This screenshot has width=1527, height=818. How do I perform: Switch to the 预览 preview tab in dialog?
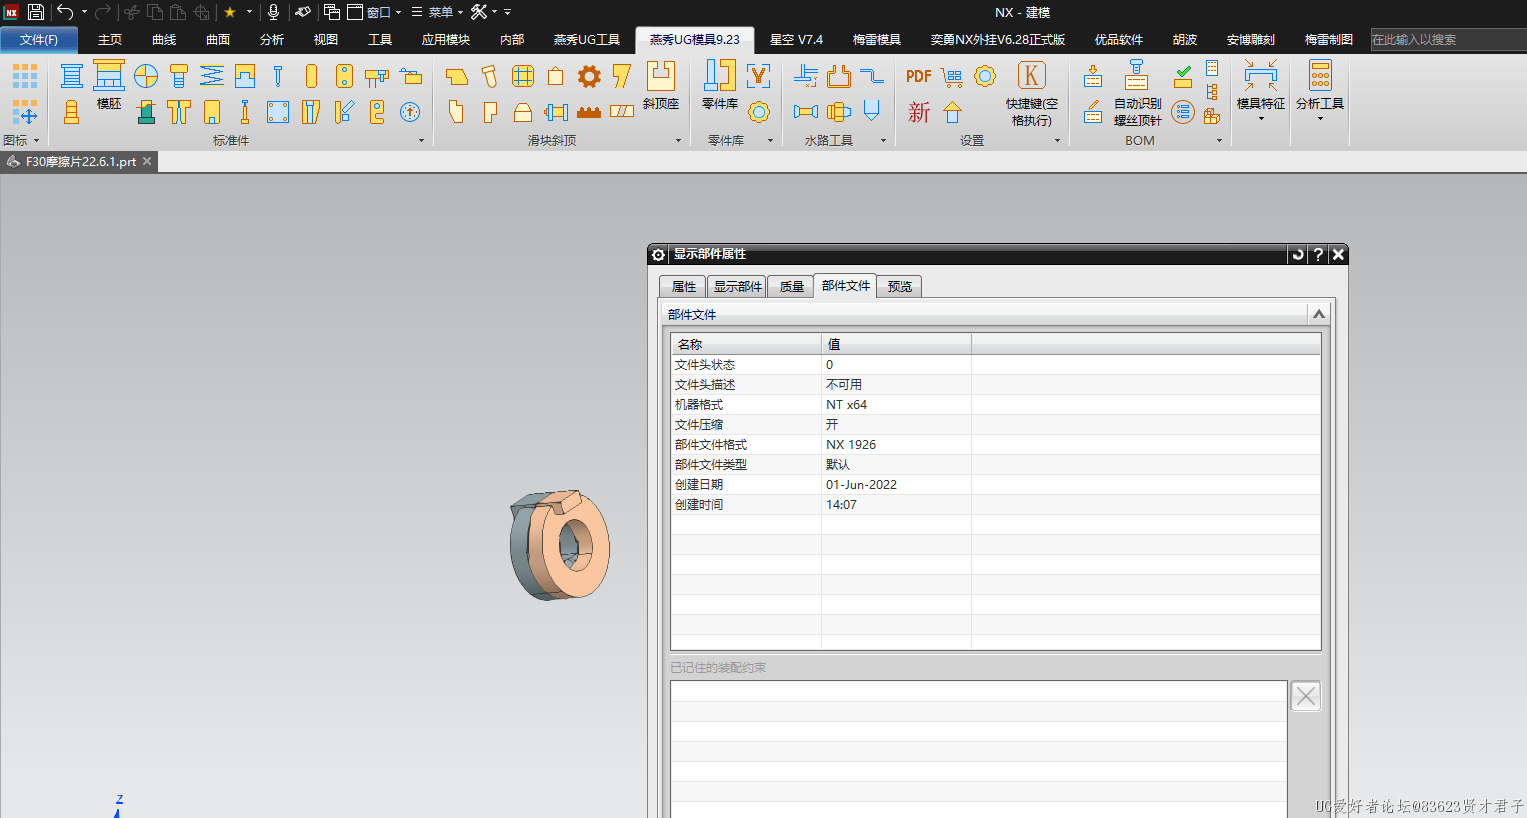point(899,287)
